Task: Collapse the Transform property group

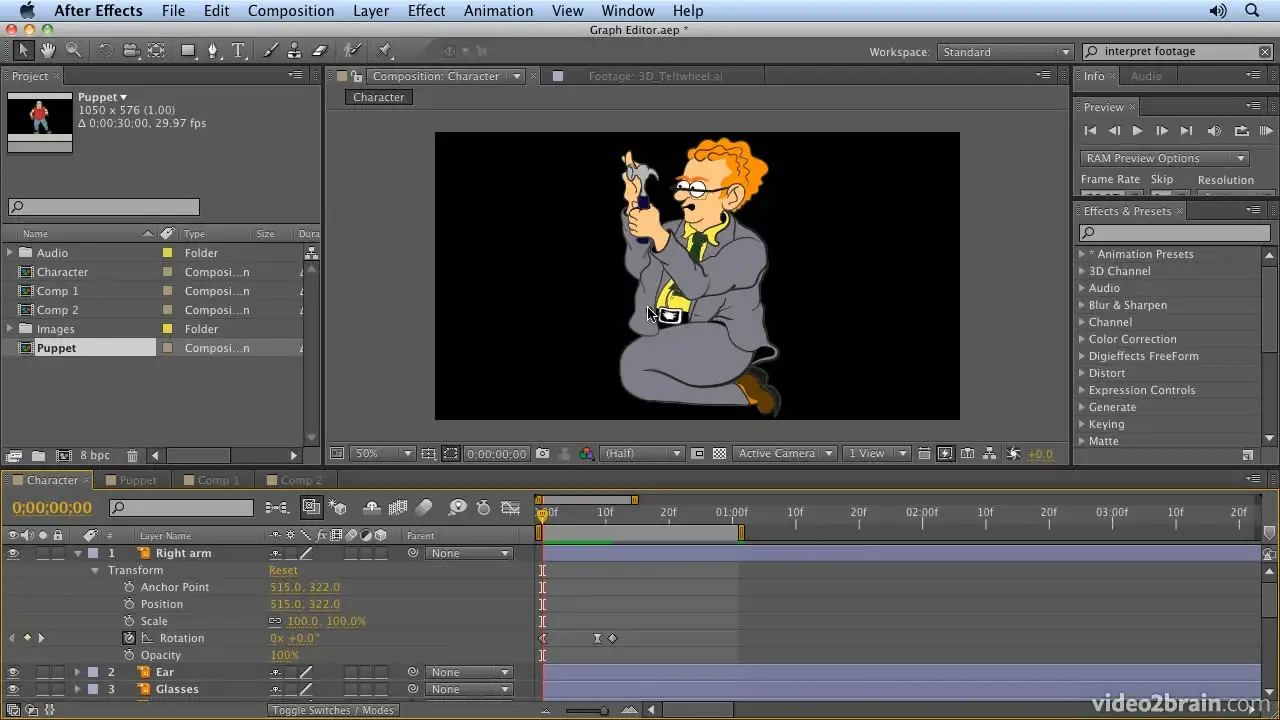Action: pyautogui.click(x=96, y=570)
